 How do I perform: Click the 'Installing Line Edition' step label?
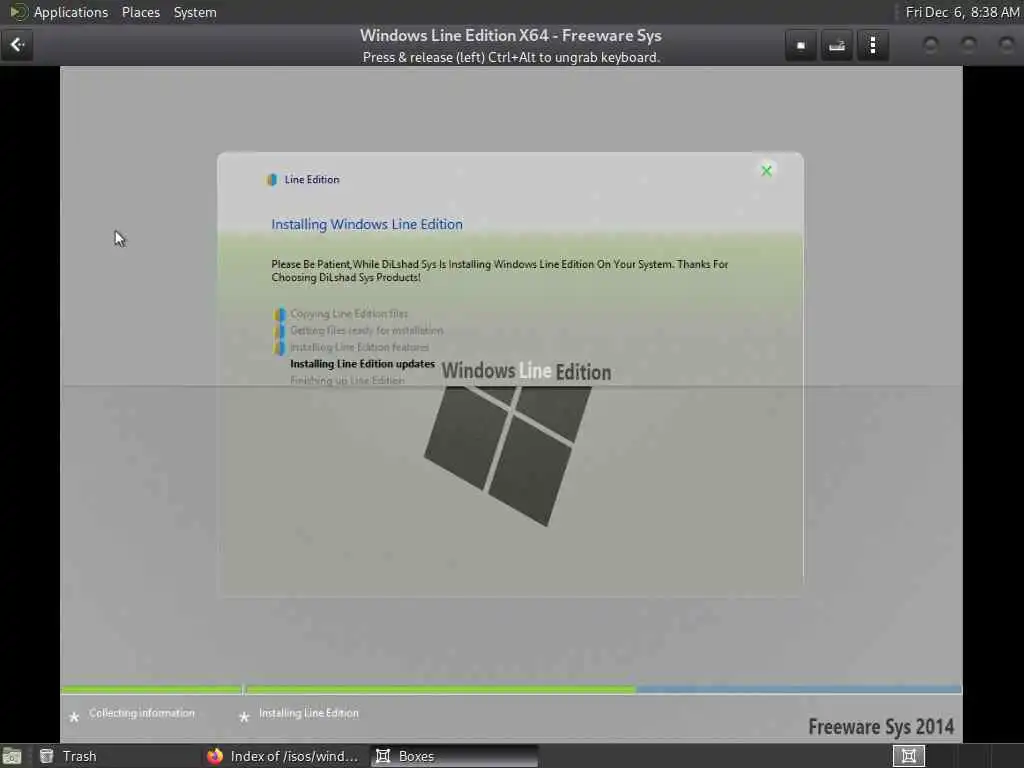click(x=309, y=713)
